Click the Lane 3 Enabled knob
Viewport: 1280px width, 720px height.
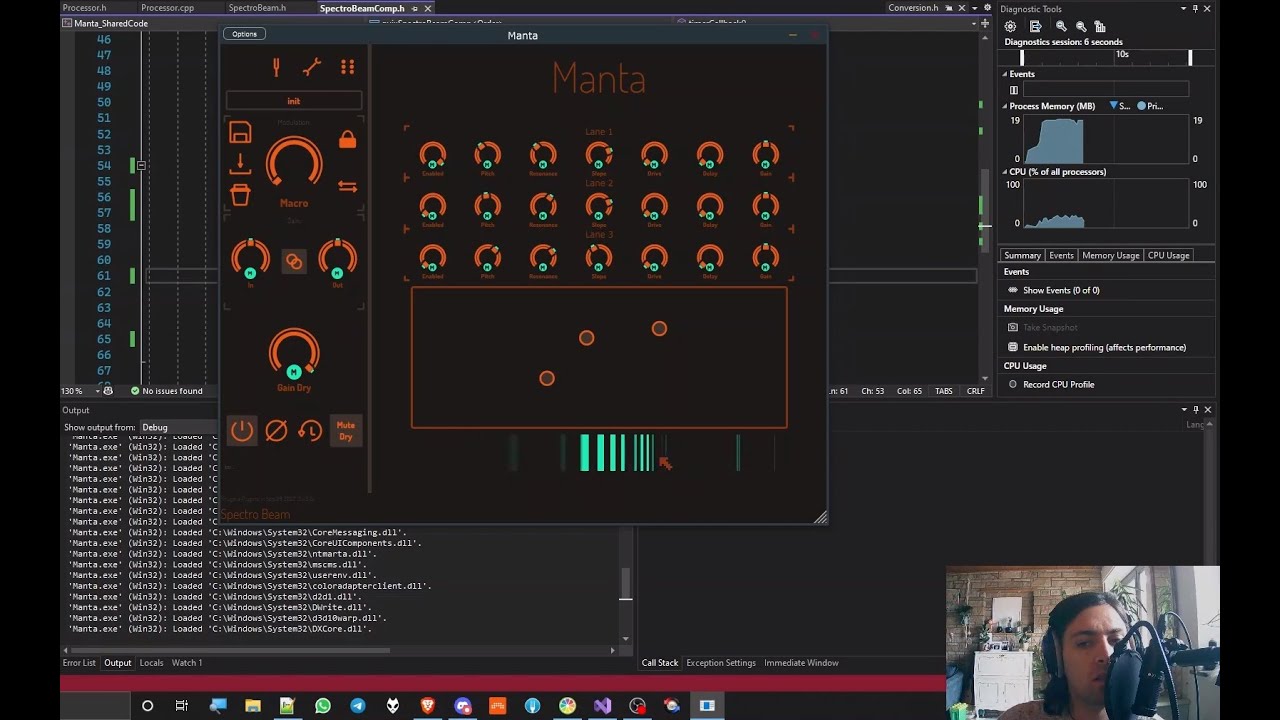[432, 257]
